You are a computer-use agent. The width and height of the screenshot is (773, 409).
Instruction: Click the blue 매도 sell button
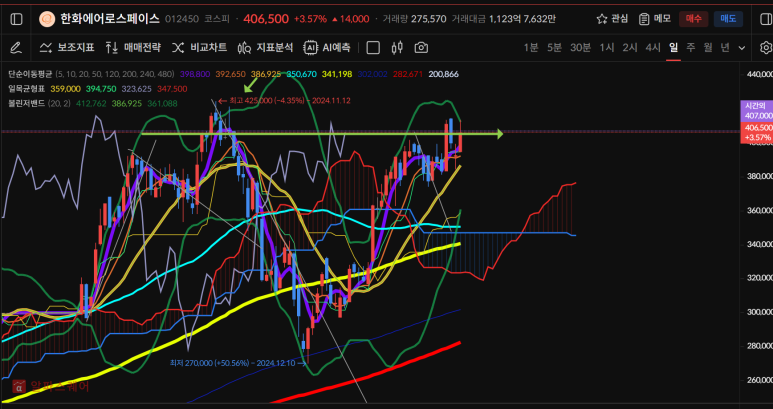tap(728, 19)
